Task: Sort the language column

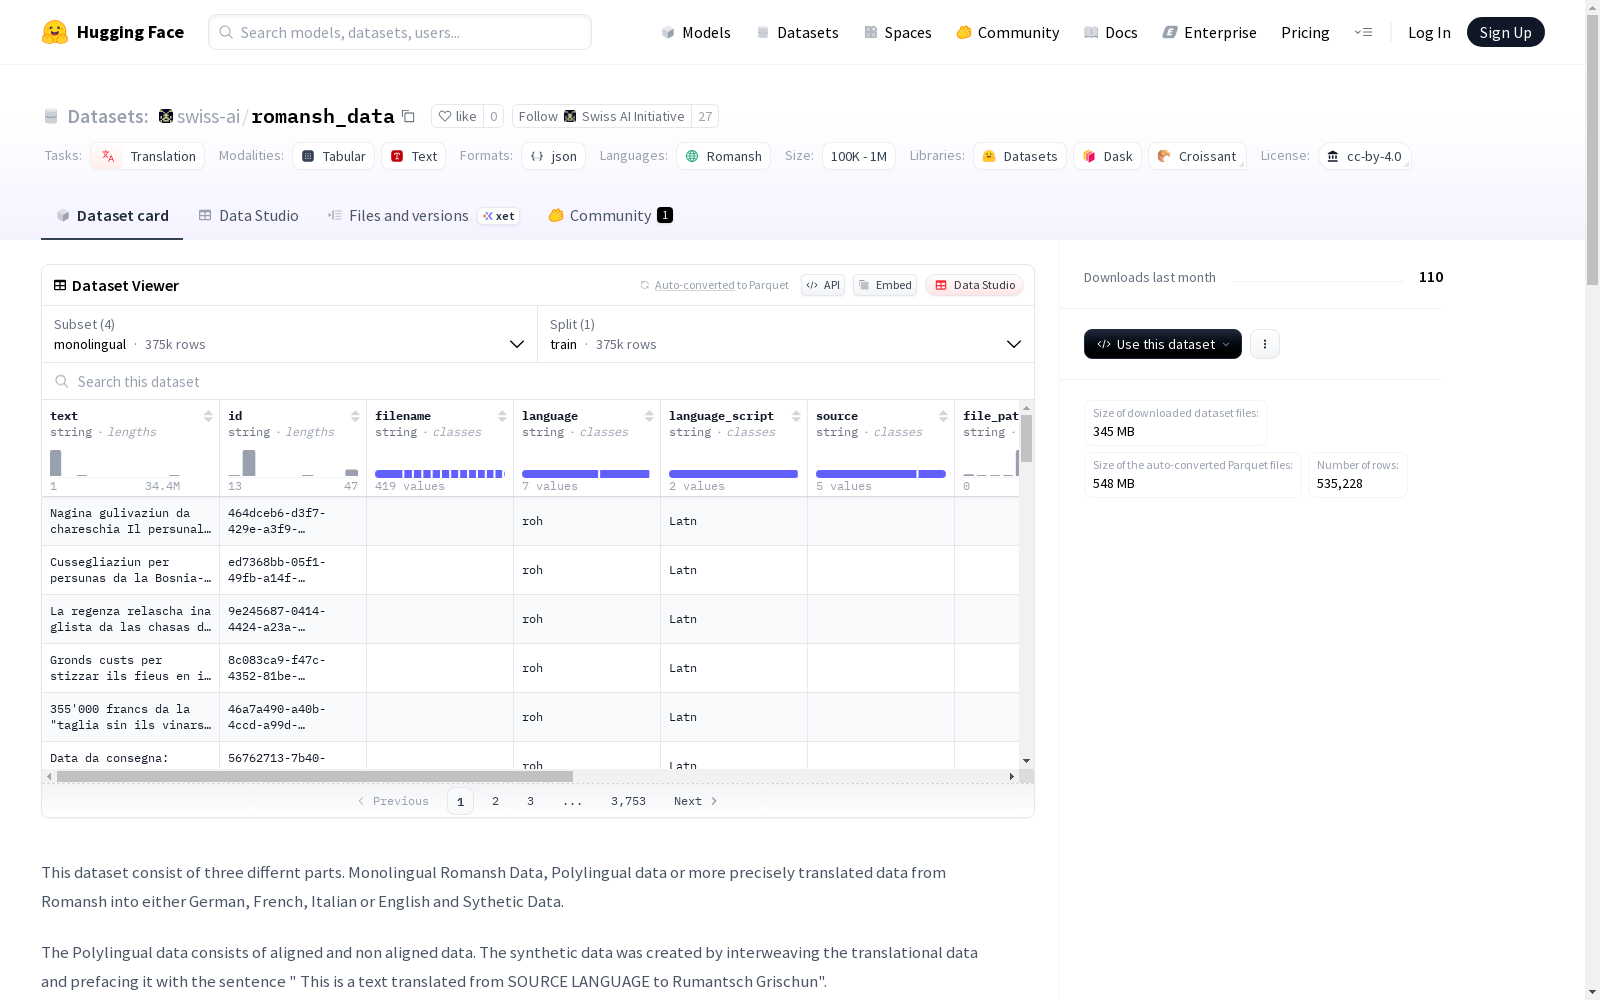Action: coord(649,416)
